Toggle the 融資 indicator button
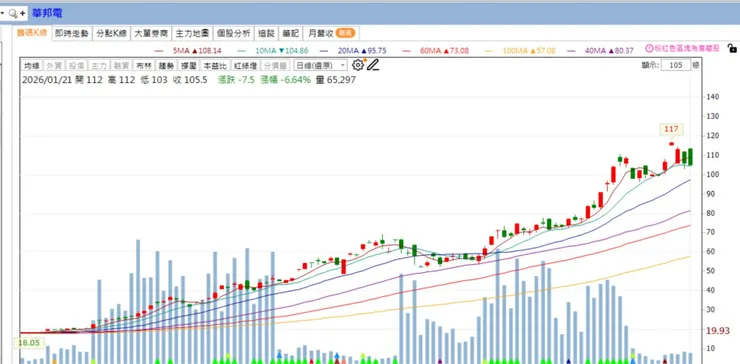 pos(121,66)
